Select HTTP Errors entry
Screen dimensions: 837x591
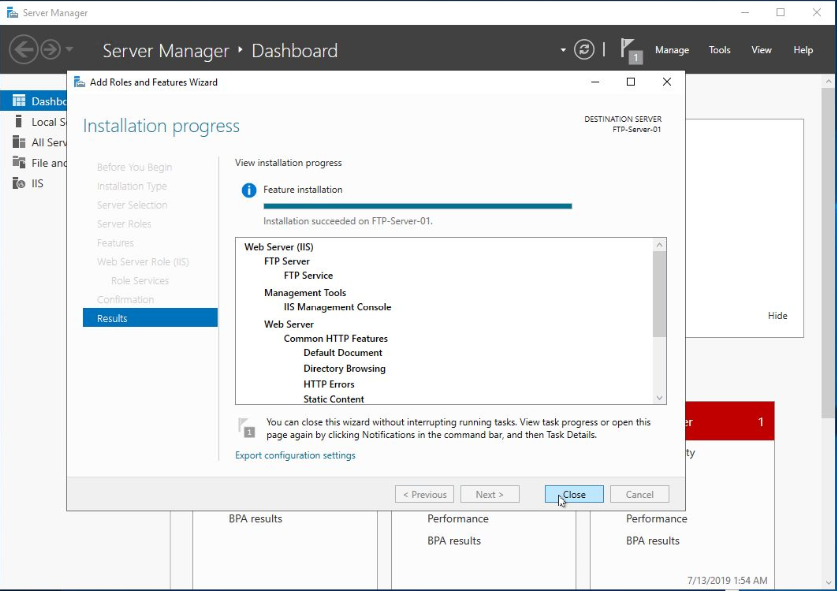329,384
